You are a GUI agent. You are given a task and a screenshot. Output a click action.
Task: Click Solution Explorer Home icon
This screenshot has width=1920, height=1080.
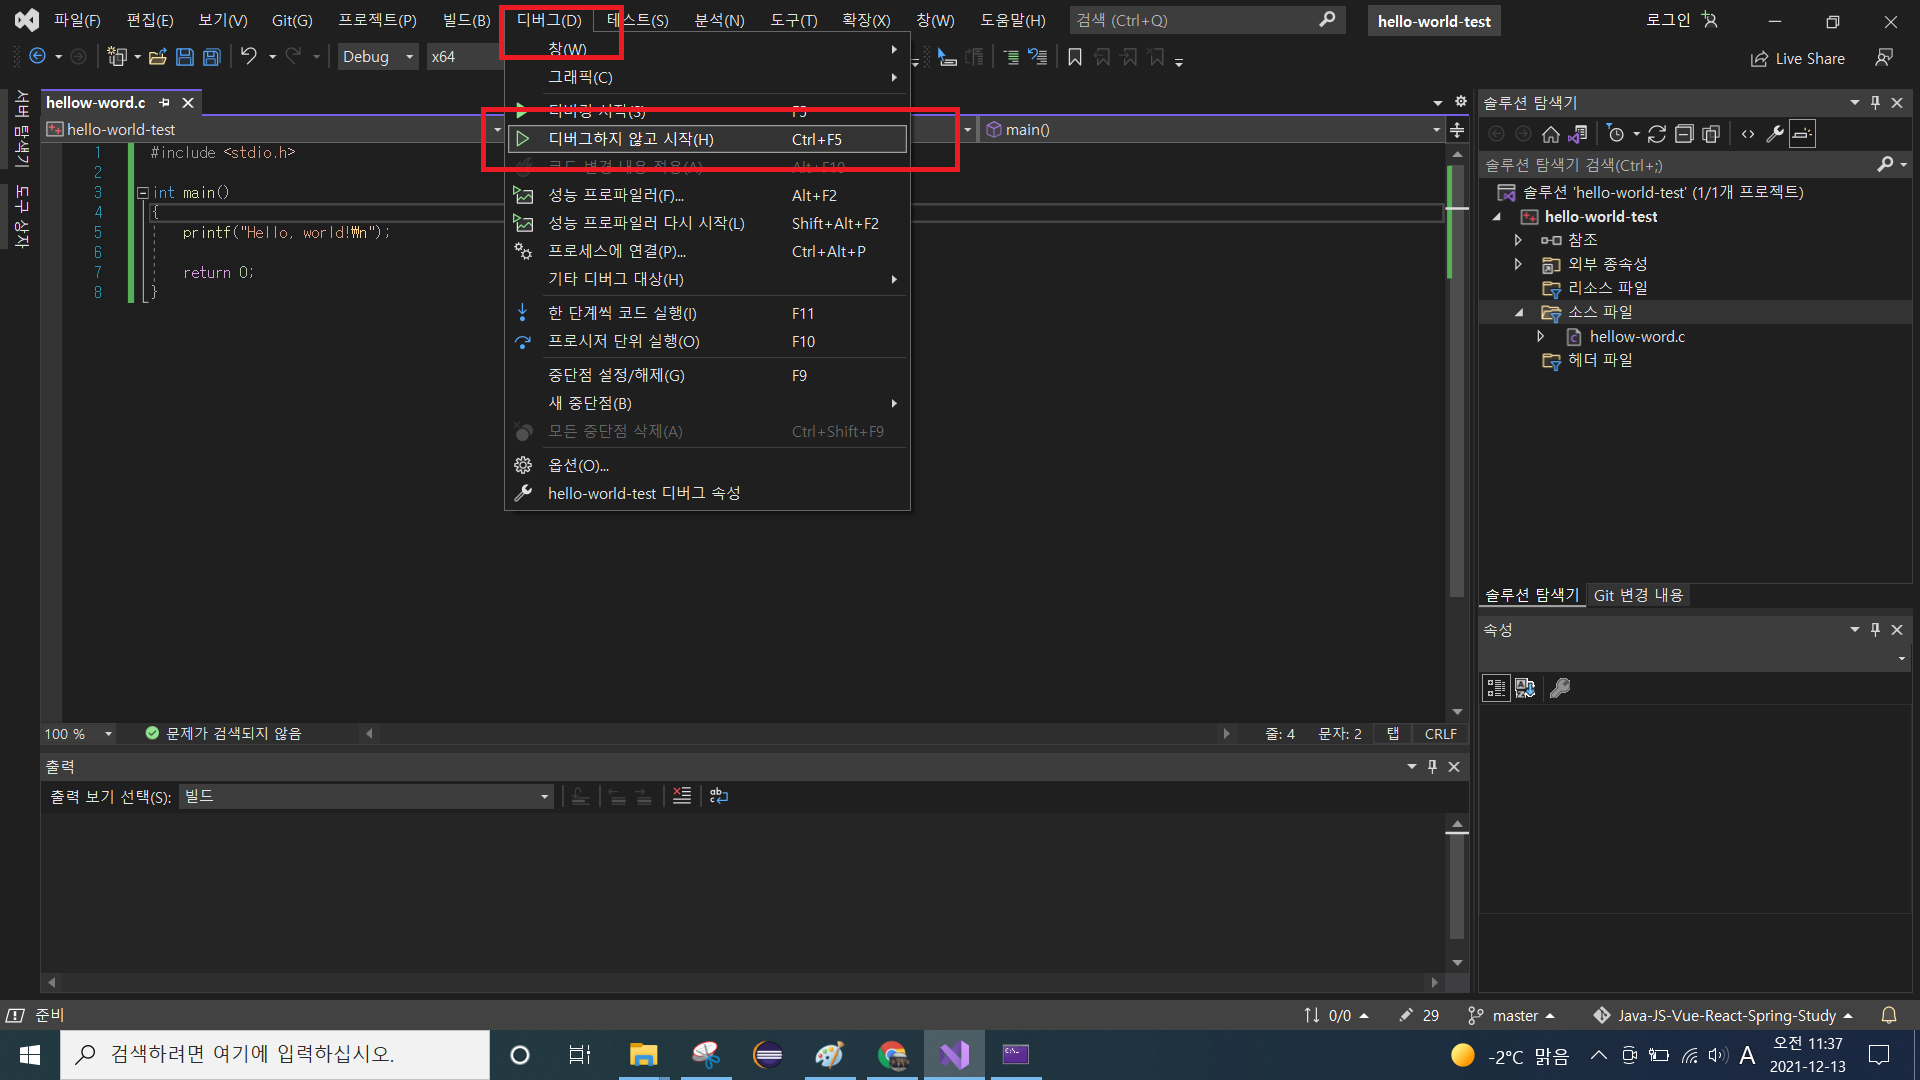click(x=1550, y=134)
